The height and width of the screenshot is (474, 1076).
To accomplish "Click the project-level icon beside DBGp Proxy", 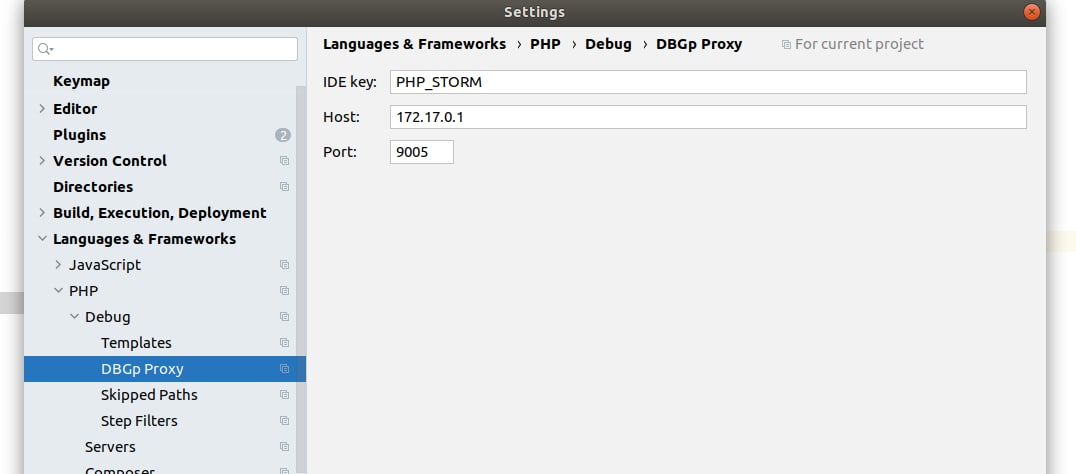I will [x=284, y=369].
